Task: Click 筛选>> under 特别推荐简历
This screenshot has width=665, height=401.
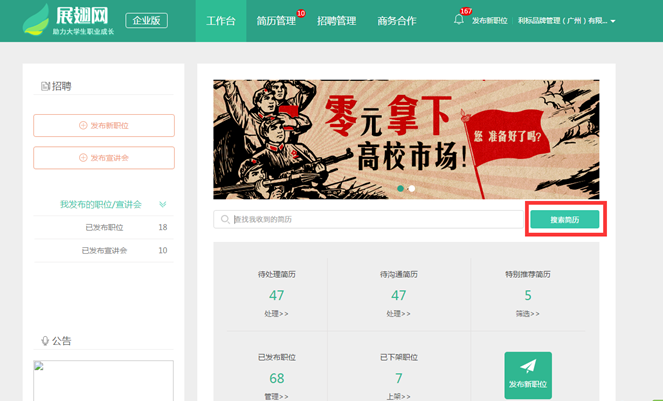Action: click(528, 314)
